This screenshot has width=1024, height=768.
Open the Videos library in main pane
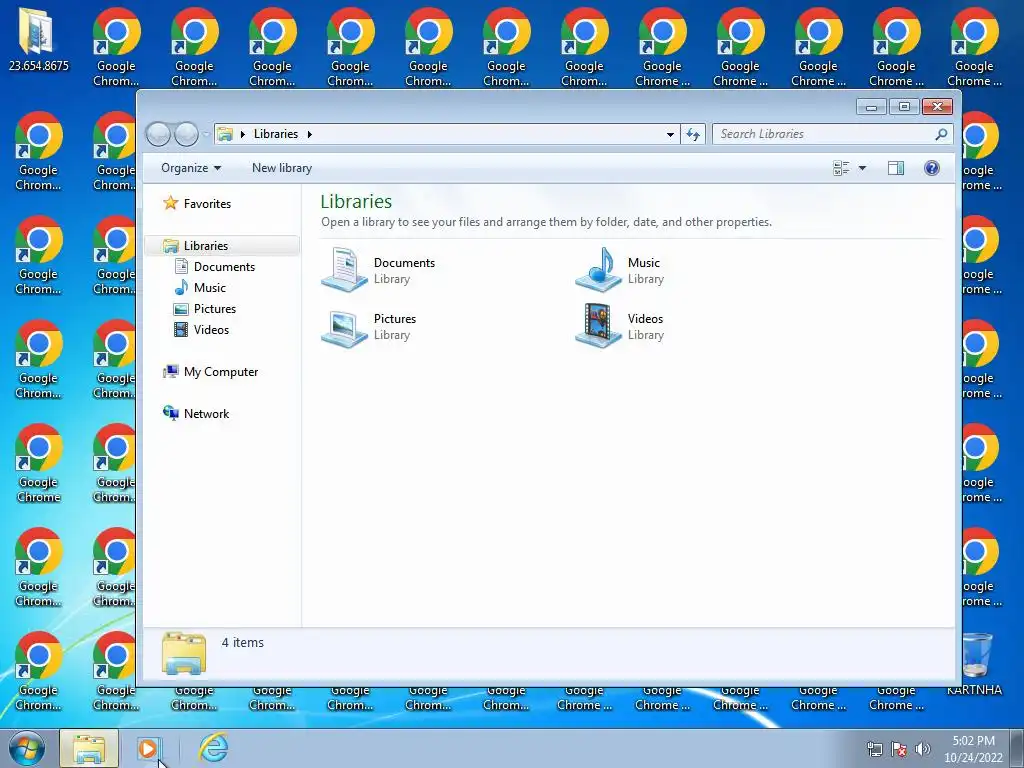620,326
